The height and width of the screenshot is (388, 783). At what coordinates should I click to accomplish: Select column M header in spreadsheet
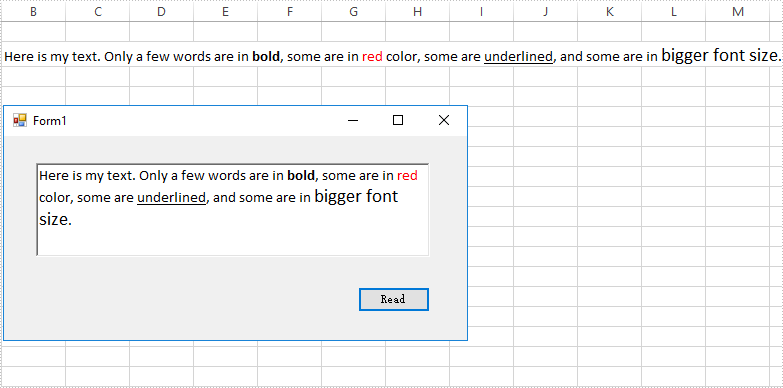(738, 11)
